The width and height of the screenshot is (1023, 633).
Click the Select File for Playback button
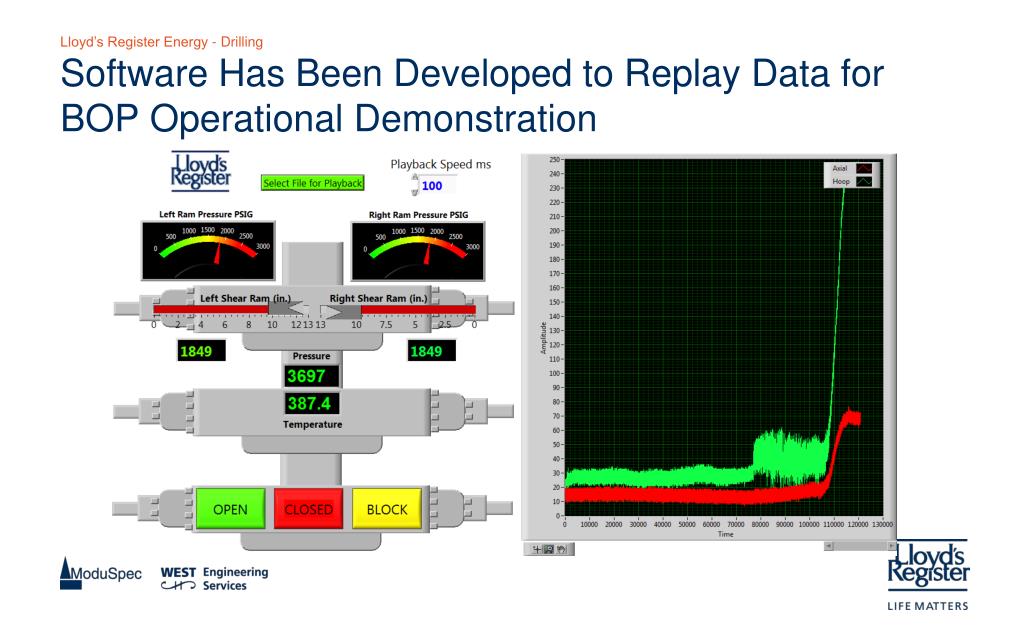click(x=313, y=183)
